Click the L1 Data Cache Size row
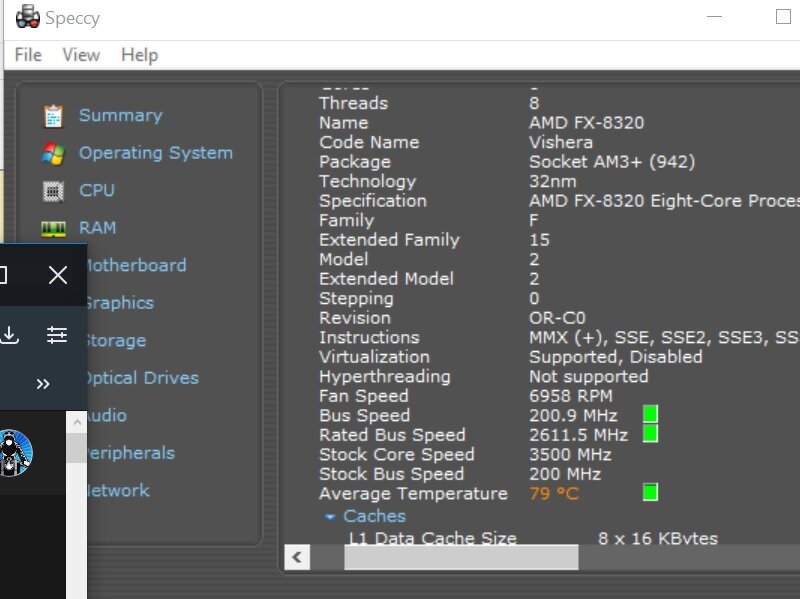Image resolution: width=800 pixels, height=599 pixels. click(x=533, y=538)
